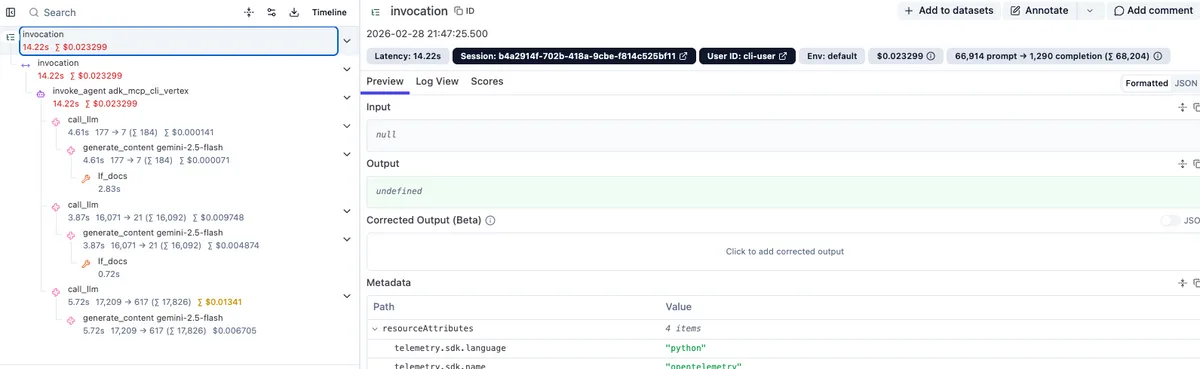Image resolution: width=1200 pixels, height=369 pixels.
Task: Collapse the call_llm 3.87s chevron
Action: pos(346,211)
